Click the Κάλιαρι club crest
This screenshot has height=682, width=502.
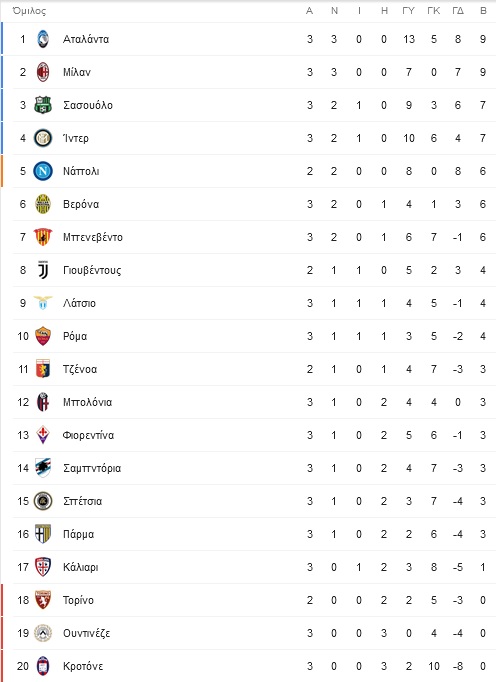[x=43, y=567]
